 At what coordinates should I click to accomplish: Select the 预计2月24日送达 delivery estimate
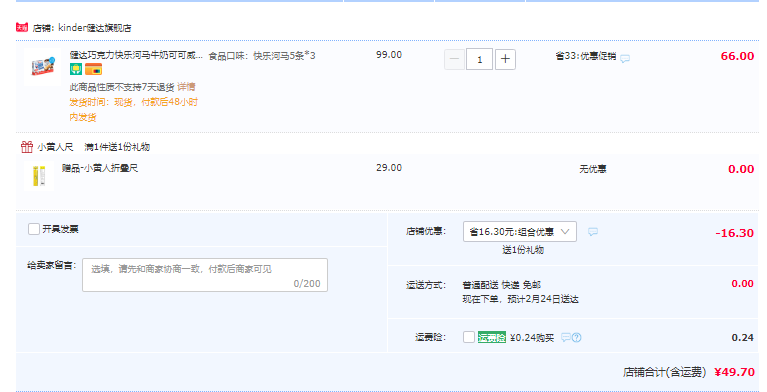[543, 299]
